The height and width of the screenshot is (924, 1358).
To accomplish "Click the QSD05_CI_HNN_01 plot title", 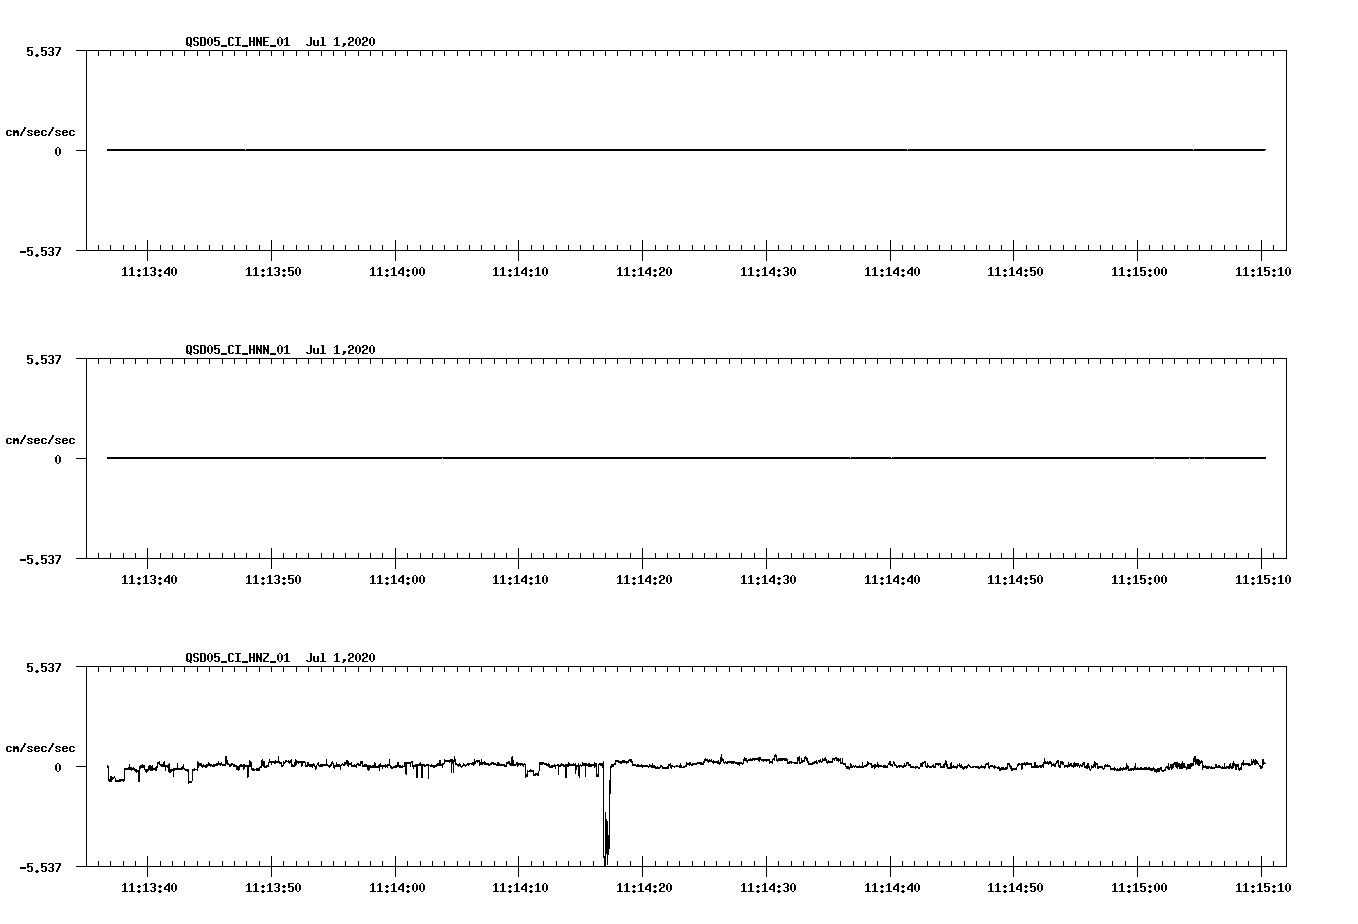I will (x=238, y=350).
